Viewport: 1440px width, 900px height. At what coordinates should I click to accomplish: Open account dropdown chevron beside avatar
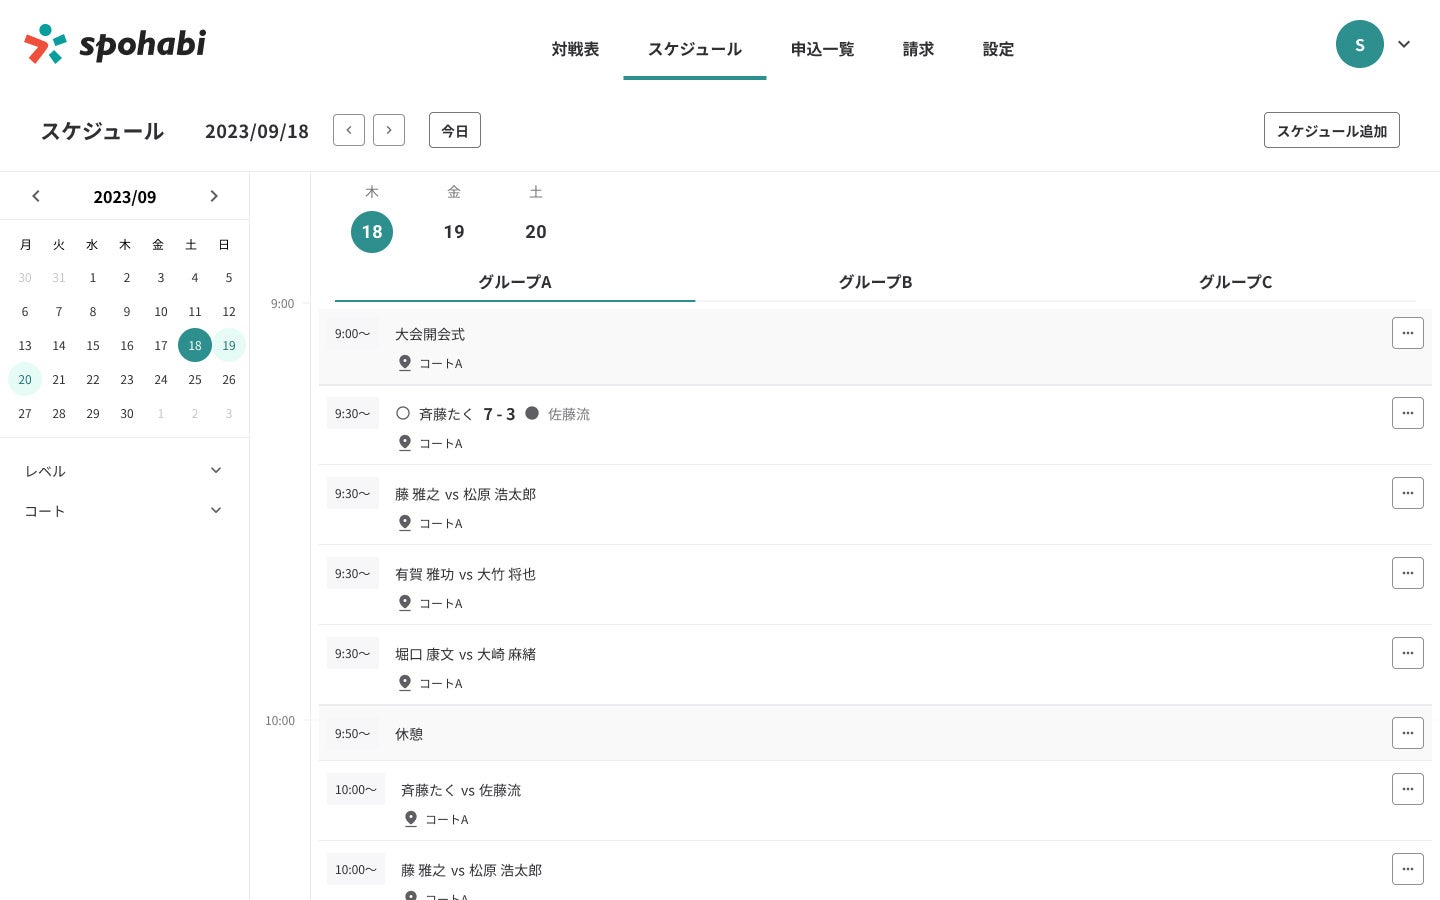click(1404, 44)
